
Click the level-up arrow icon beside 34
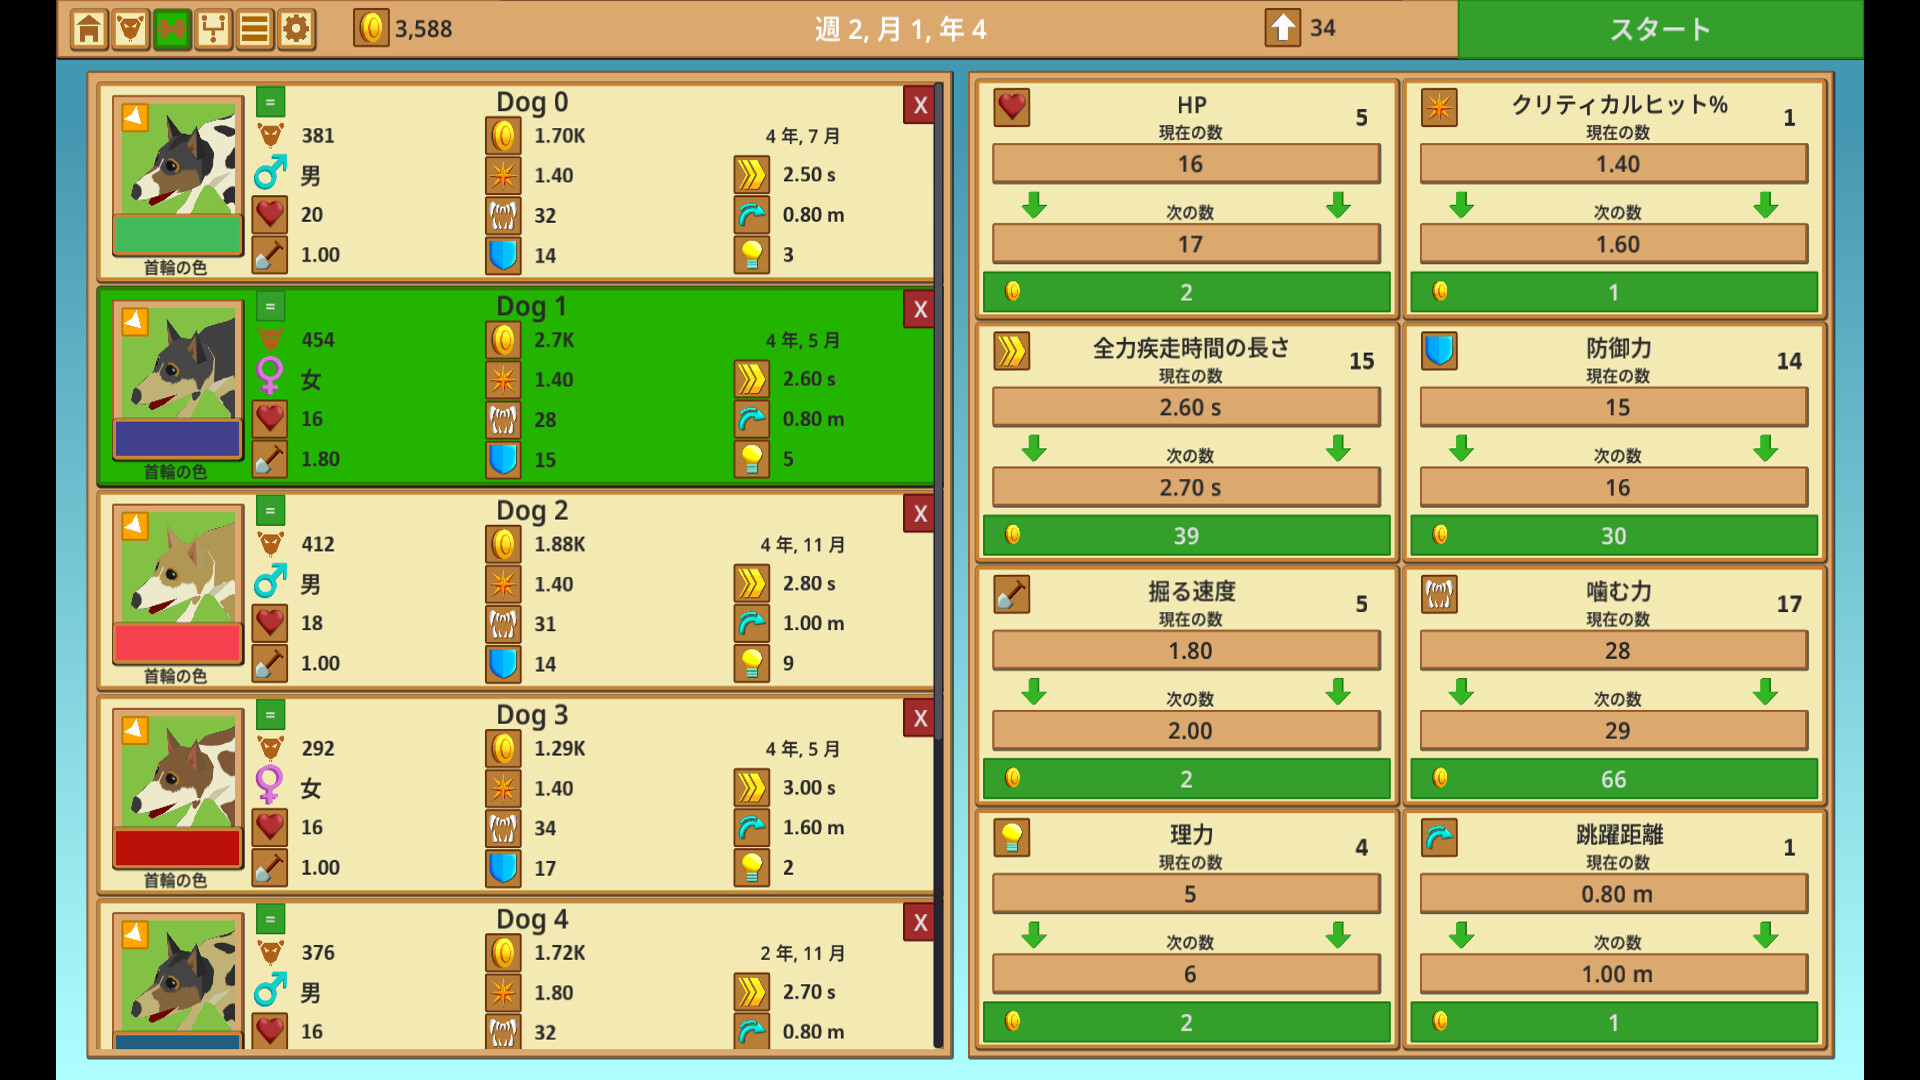[x=1282, y=28]
